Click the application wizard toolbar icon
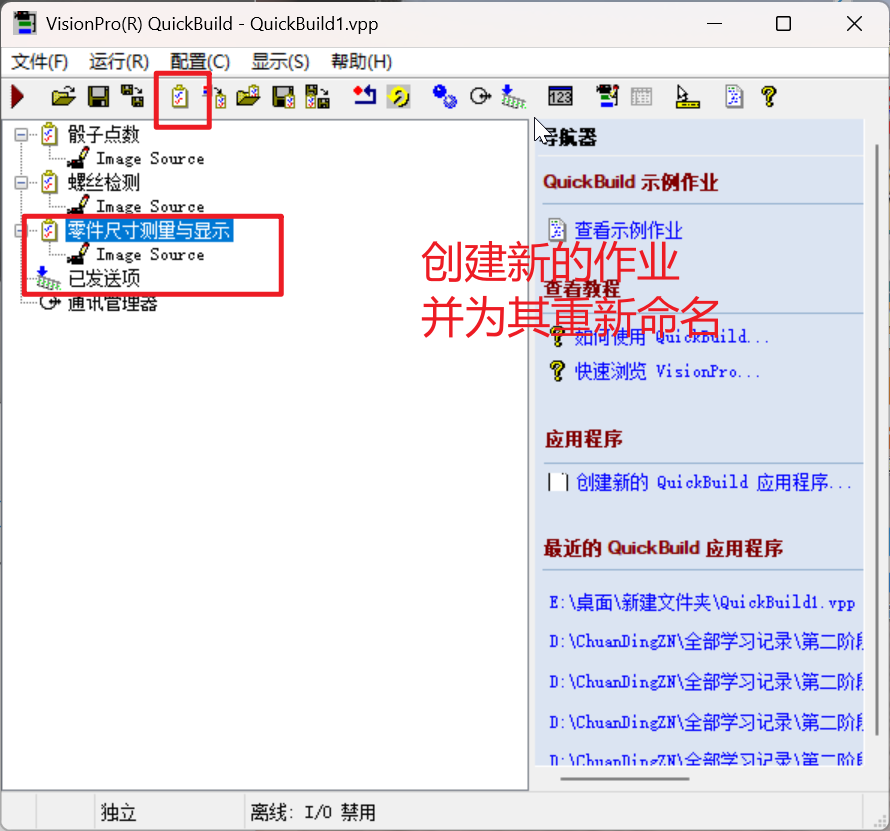890x831 pixels. pyautogui.click(x=607, y=96)
